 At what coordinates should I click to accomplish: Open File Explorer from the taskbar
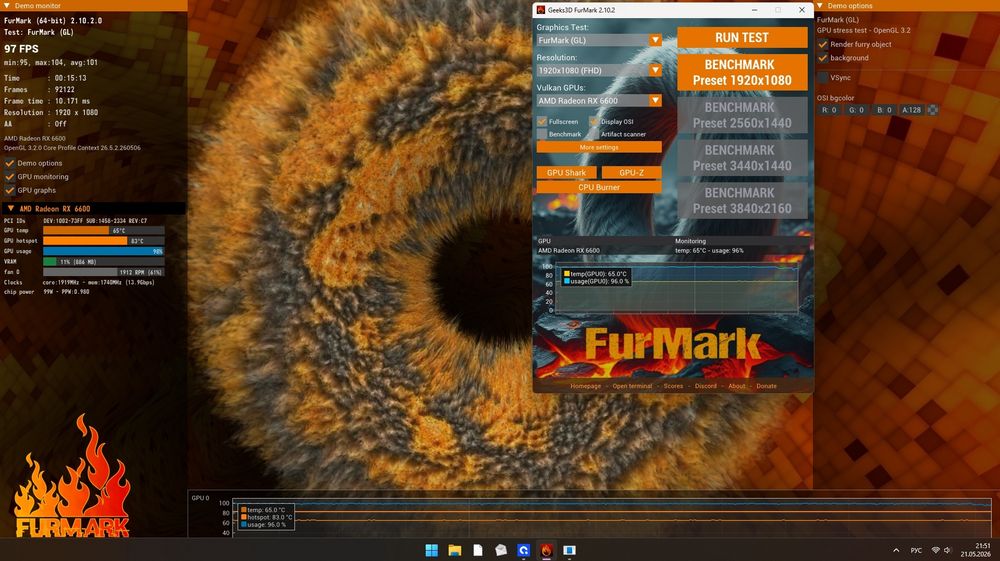tap(455, 550)
